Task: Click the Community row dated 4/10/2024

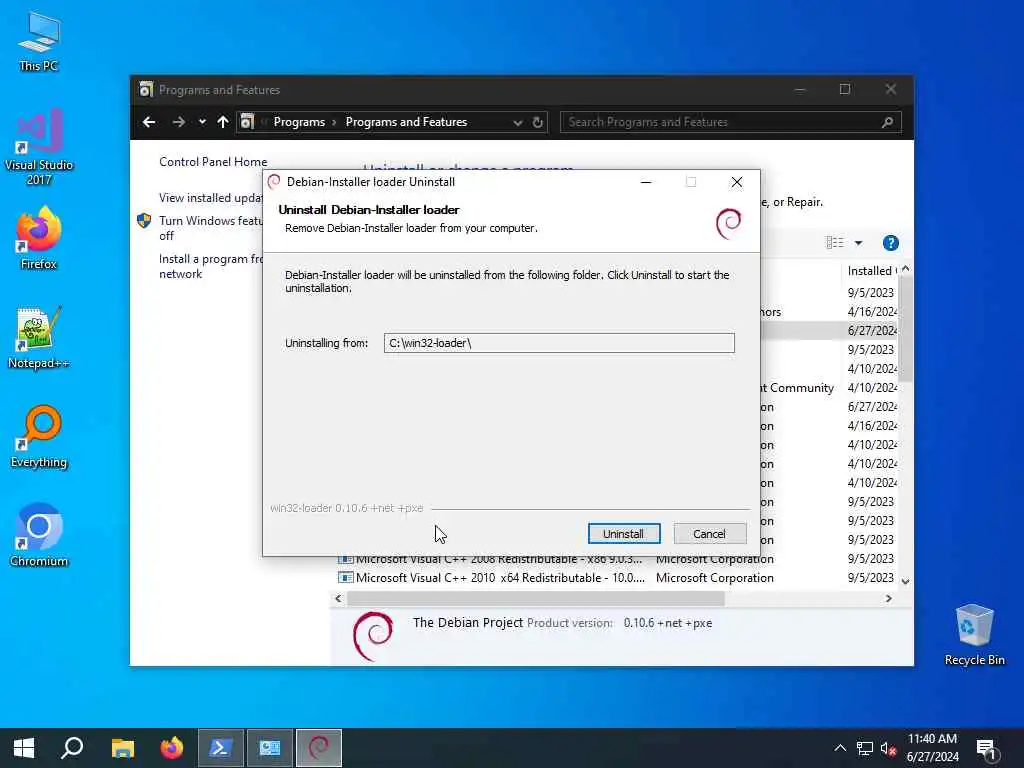Action: 829,388
